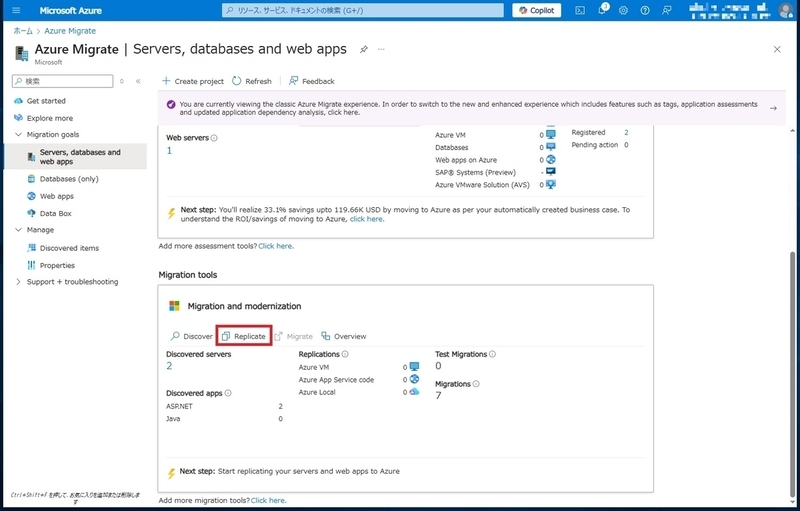800x511 pixels.
Task: Click the Azure VM replications icon
Action: [414, 367]
